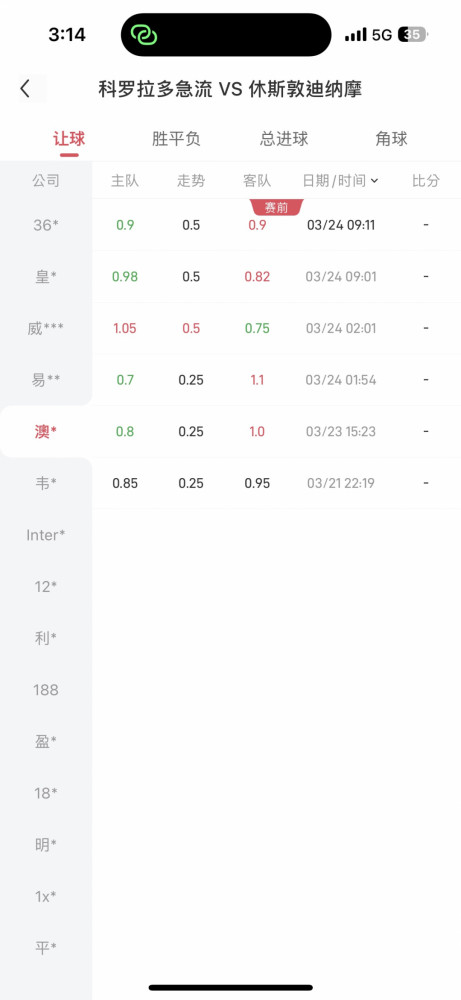Tap the 赛前 red badge
Image resolution: width=461 pixels, height=1000 pixels.
[x=277, y=207]
